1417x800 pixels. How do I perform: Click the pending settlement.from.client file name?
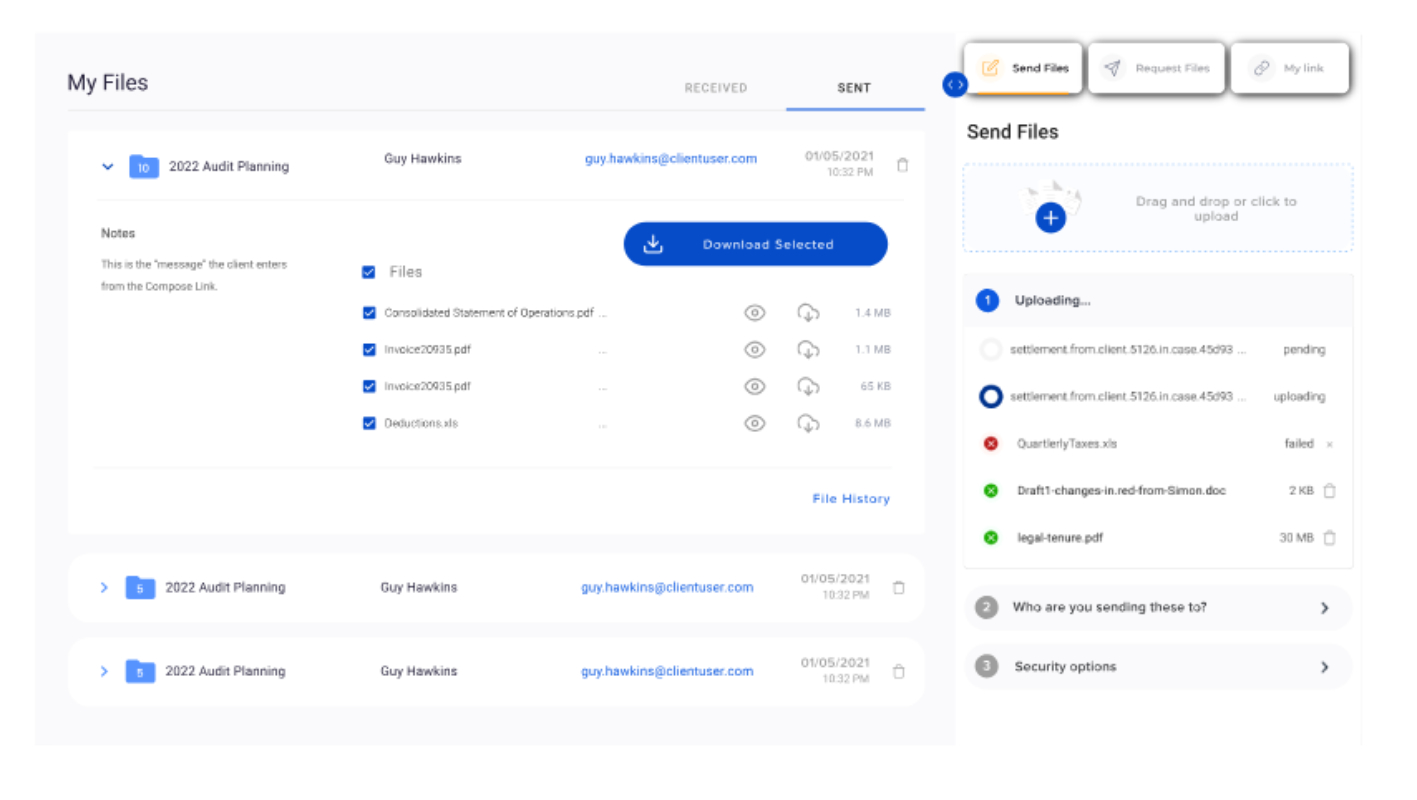(x=1128, y=350)
